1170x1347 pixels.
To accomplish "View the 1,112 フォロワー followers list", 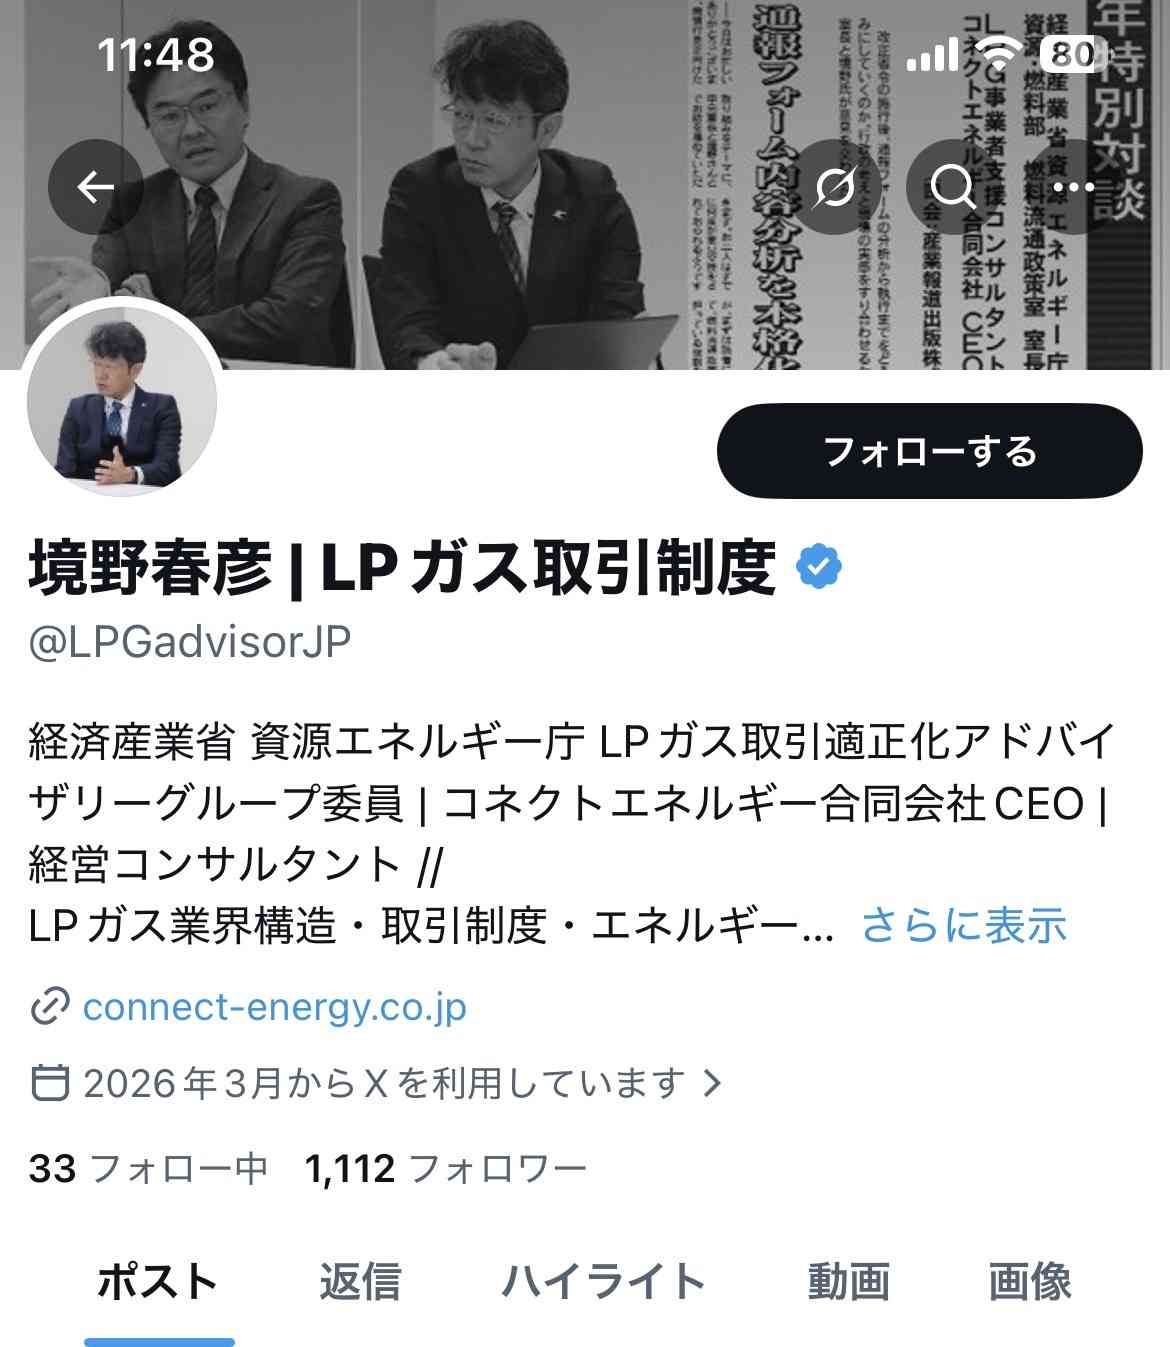I will (x=446, y=1168).
